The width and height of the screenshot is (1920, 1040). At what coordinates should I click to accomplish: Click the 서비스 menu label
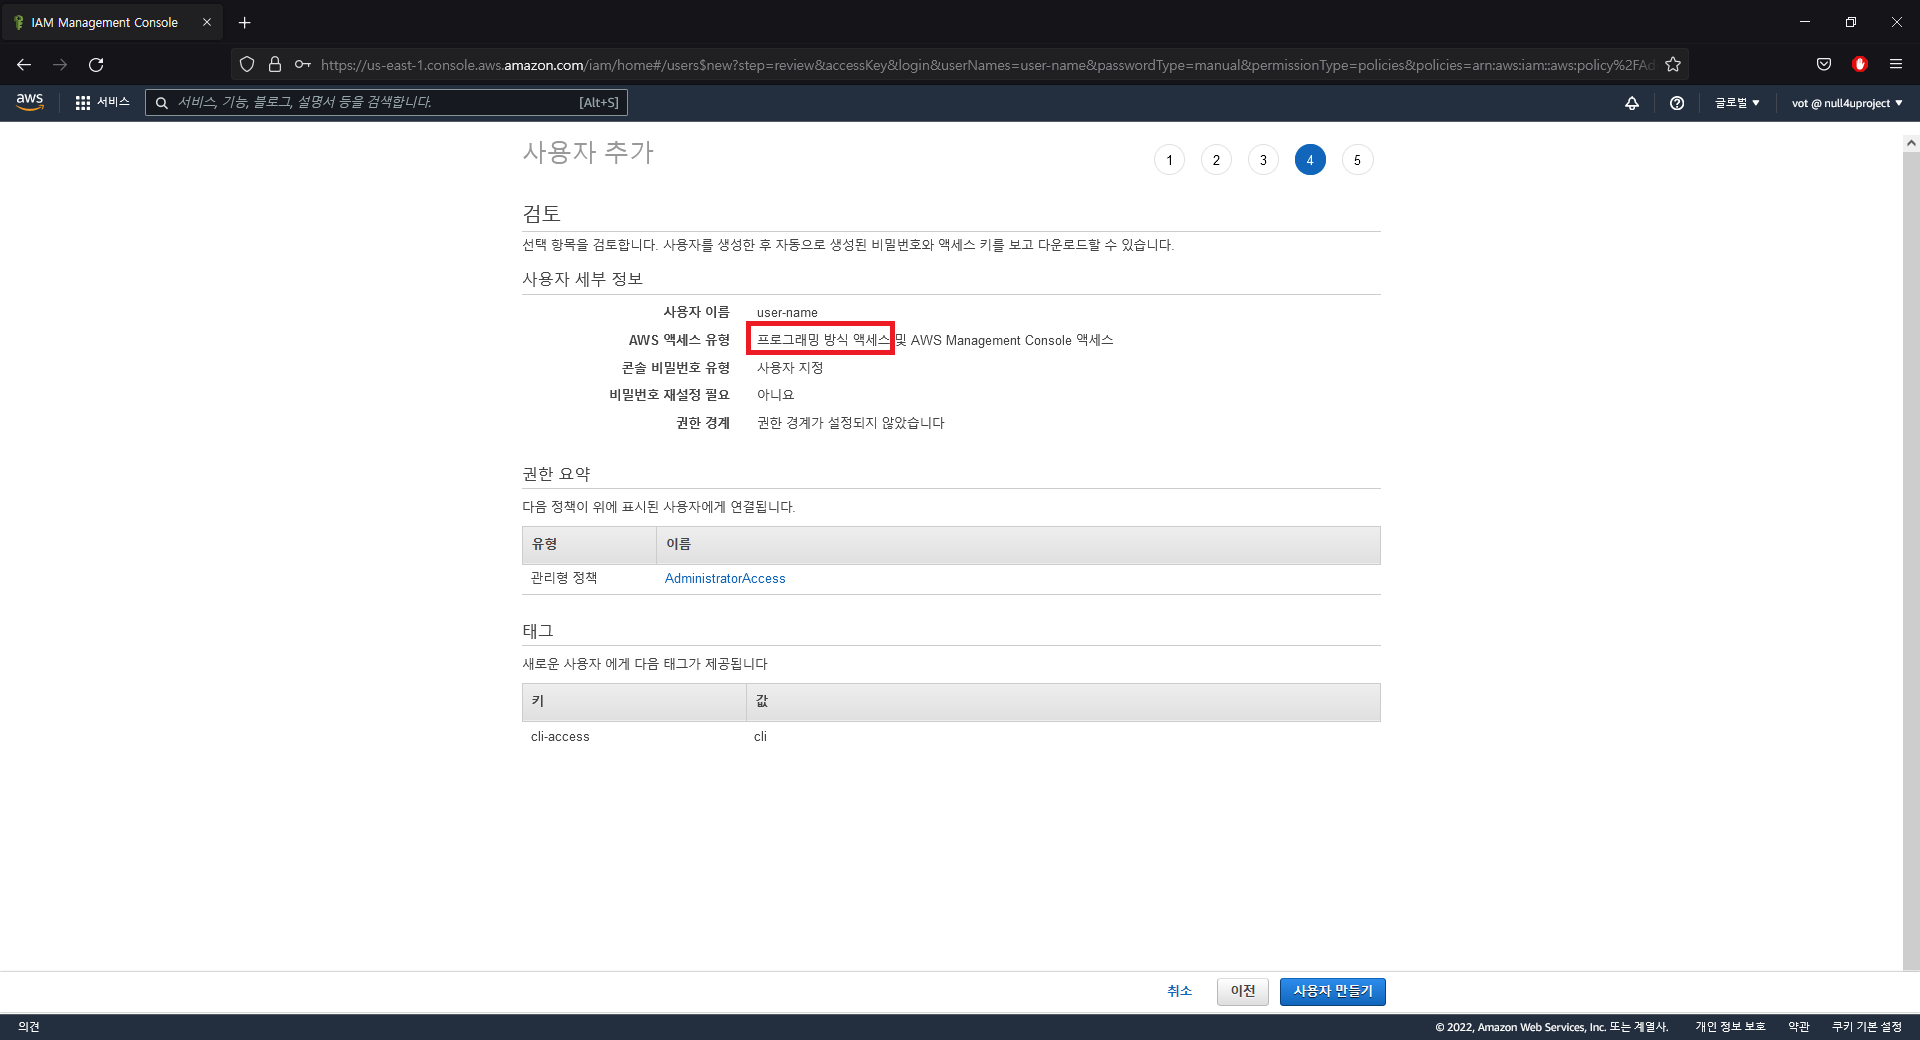coord(113,102)
